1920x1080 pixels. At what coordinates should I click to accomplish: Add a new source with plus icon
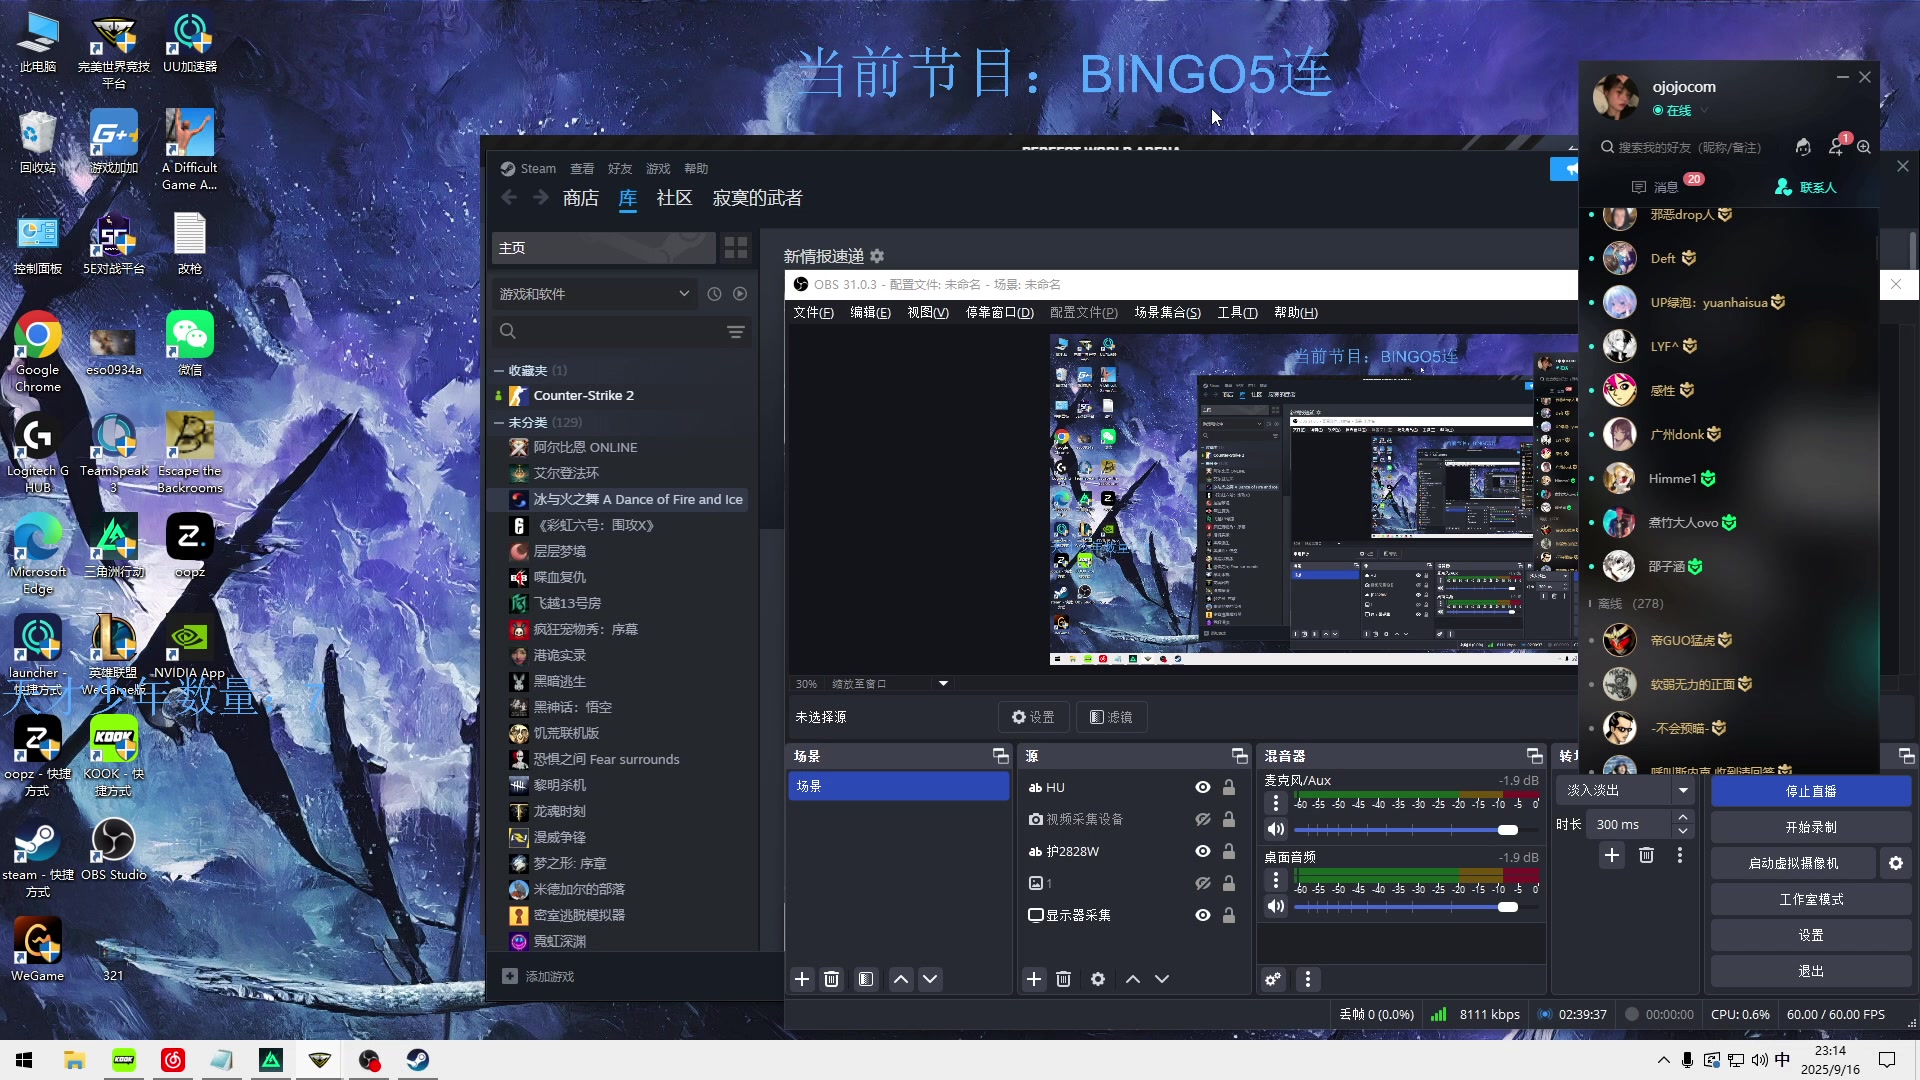click(x=1034, y=979)
